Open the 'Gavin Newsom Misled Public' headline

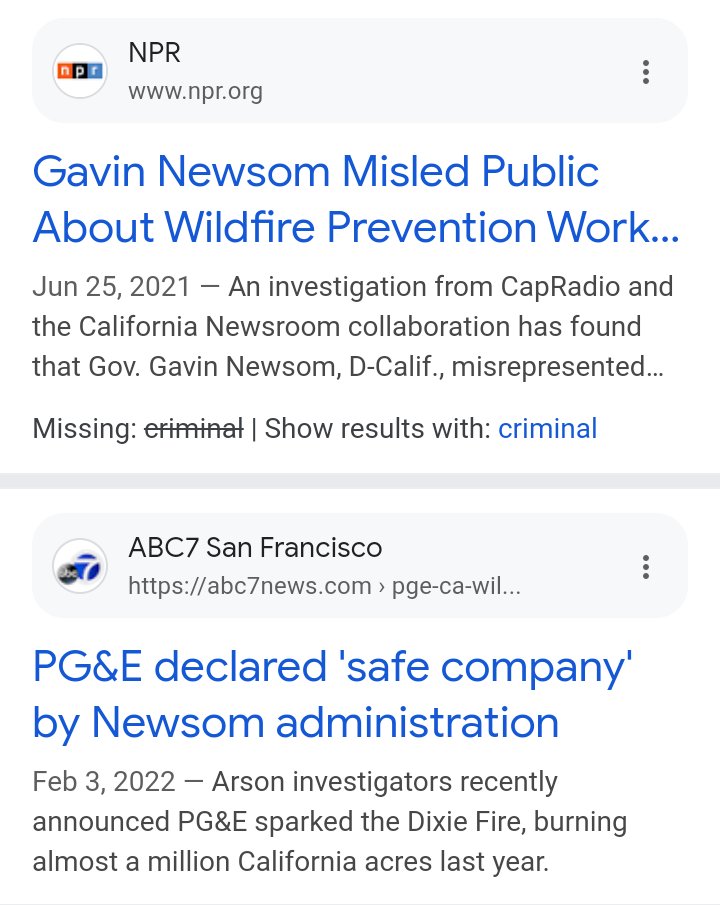355,200
